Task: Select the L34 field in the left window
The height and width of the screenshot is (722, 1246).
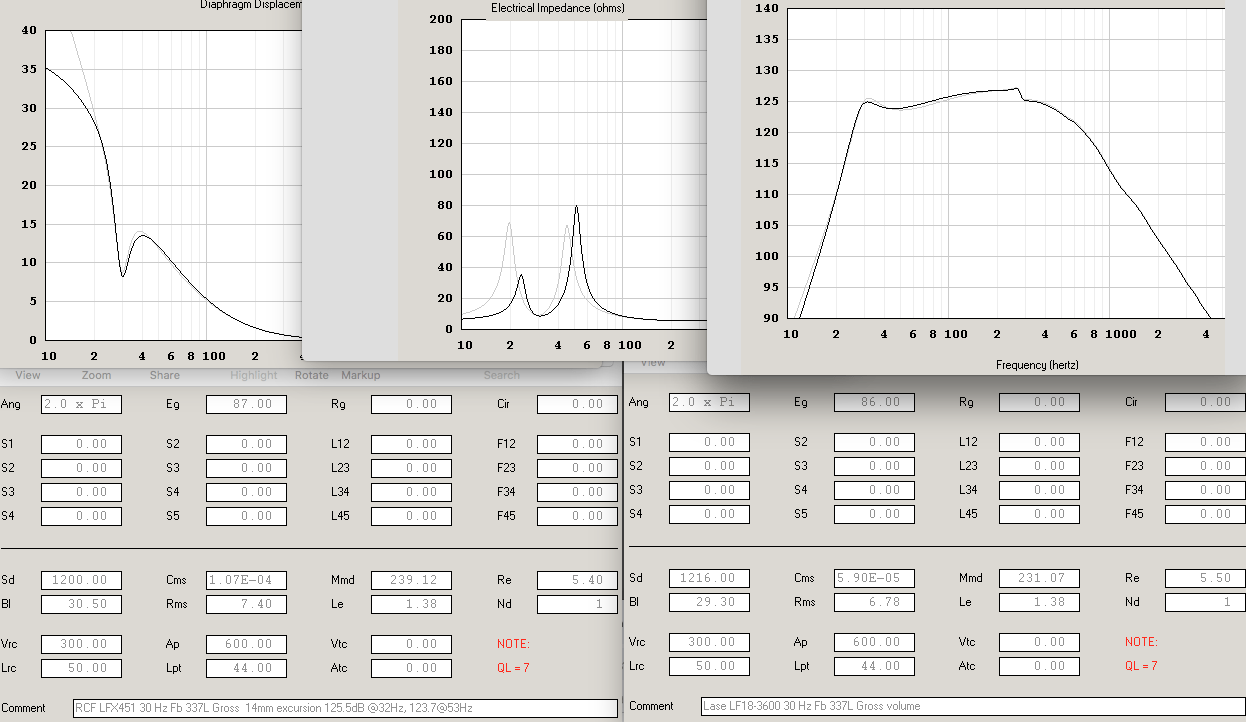Action: [x=411, y=492]
